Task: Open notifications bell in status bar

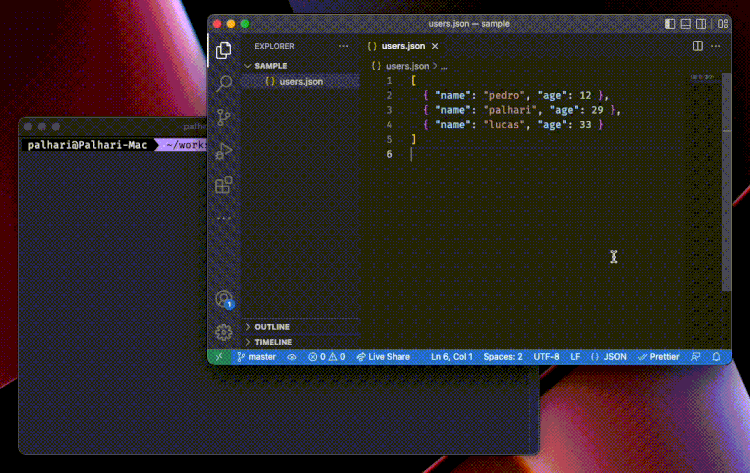Action: (716, 357)
